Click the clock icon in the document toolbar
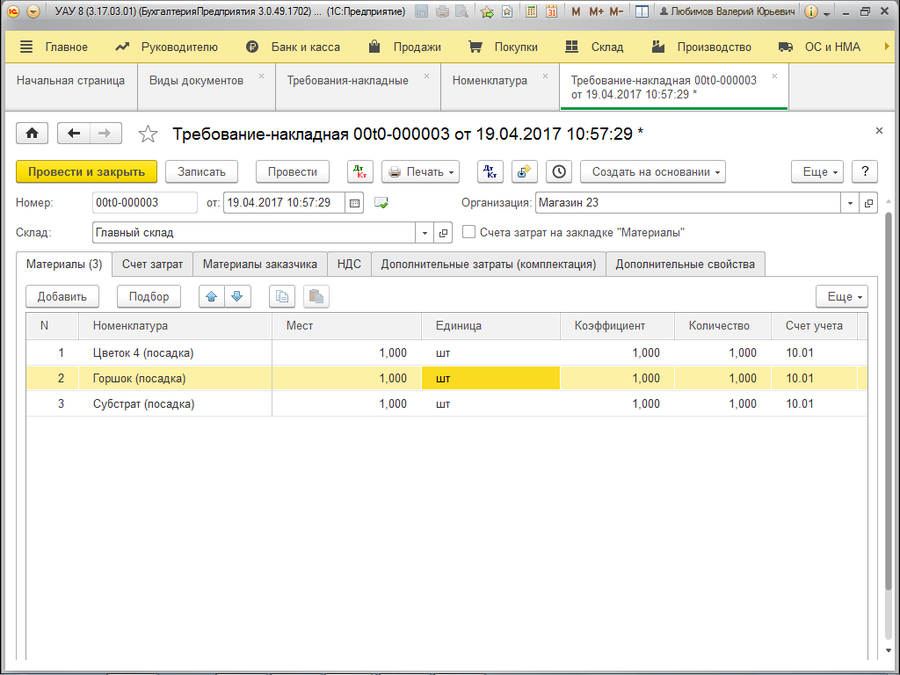The width and height of the screenshot is (900, 675). click(x=558, y=172)
